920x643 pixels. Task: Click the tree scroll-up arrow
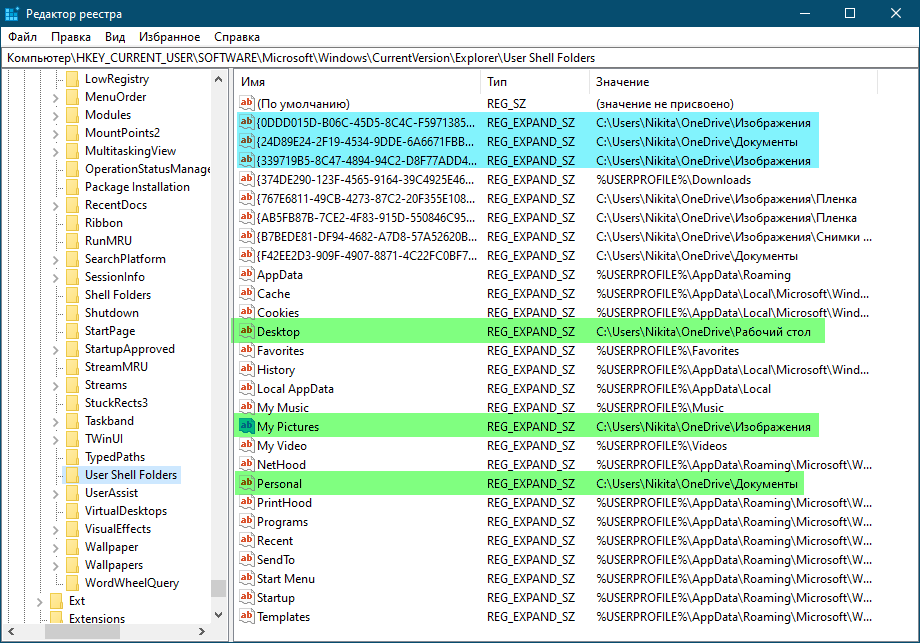pos(218,79)
